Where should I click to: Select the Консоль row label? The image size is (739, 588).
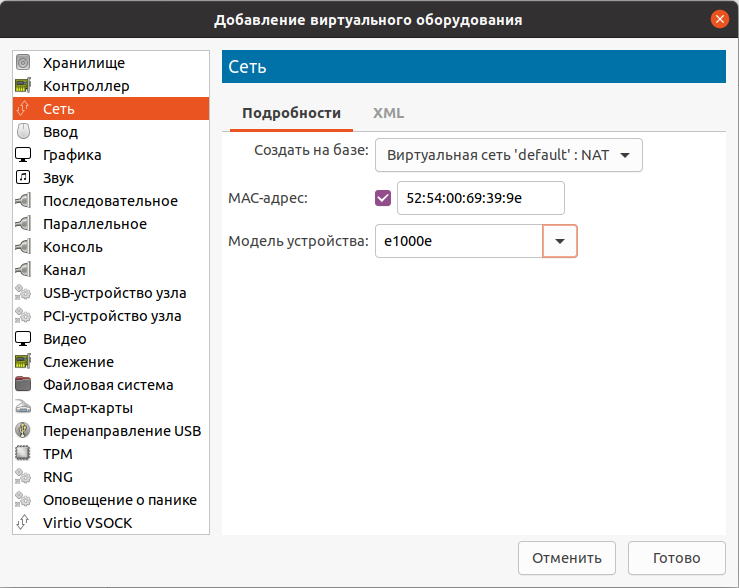pyautogui.click(x=73, y=247)
